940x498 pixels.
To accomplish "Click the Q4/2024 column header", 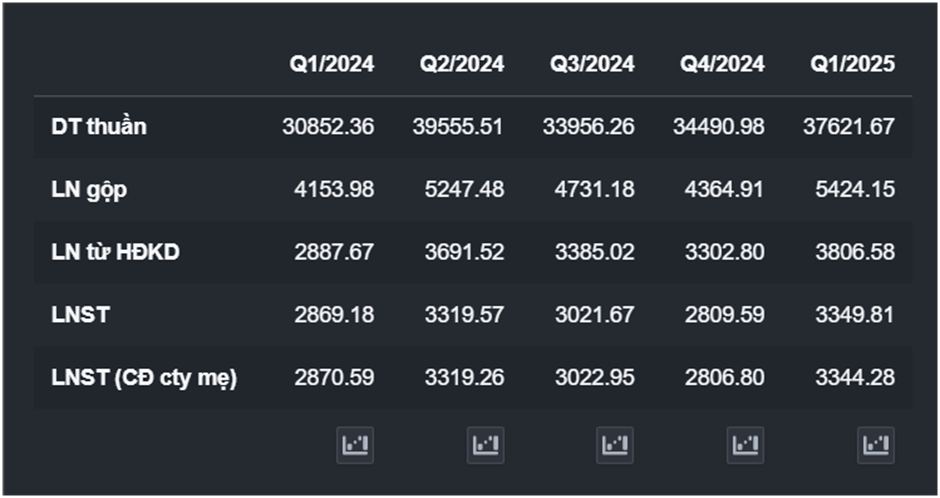I will pos(723,64).
